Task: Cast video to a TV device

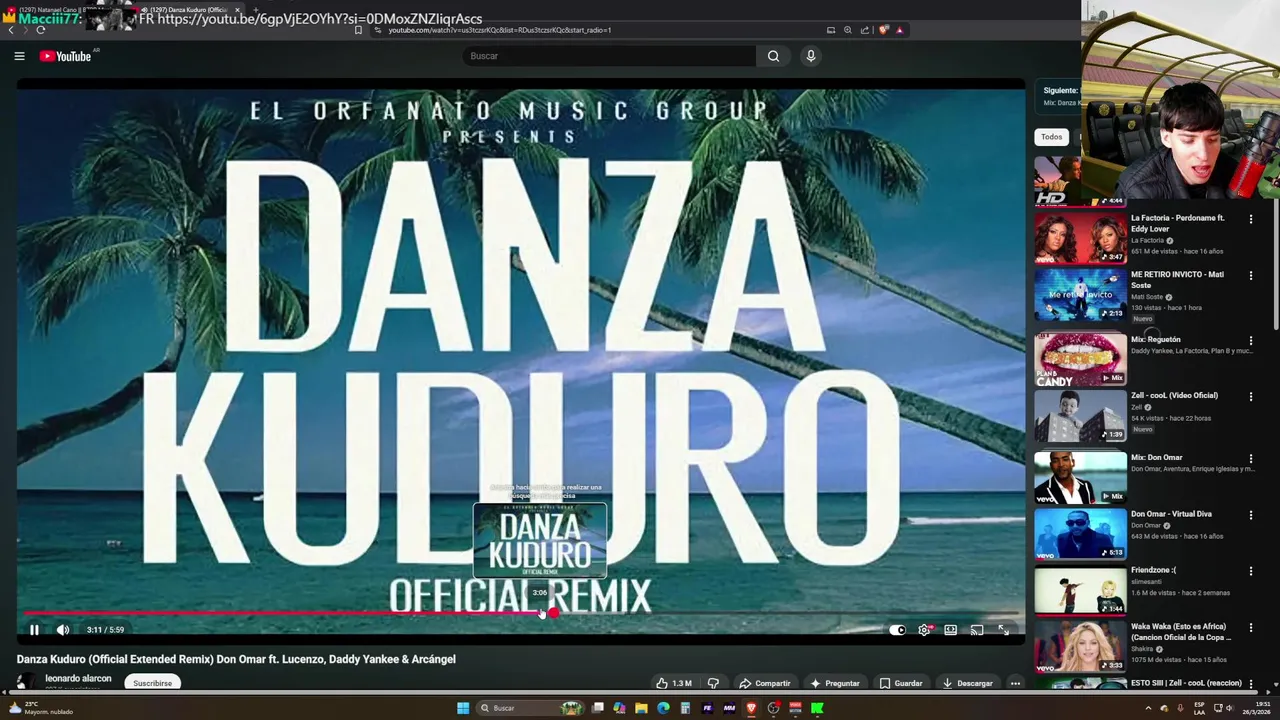Action: (977, 630)
